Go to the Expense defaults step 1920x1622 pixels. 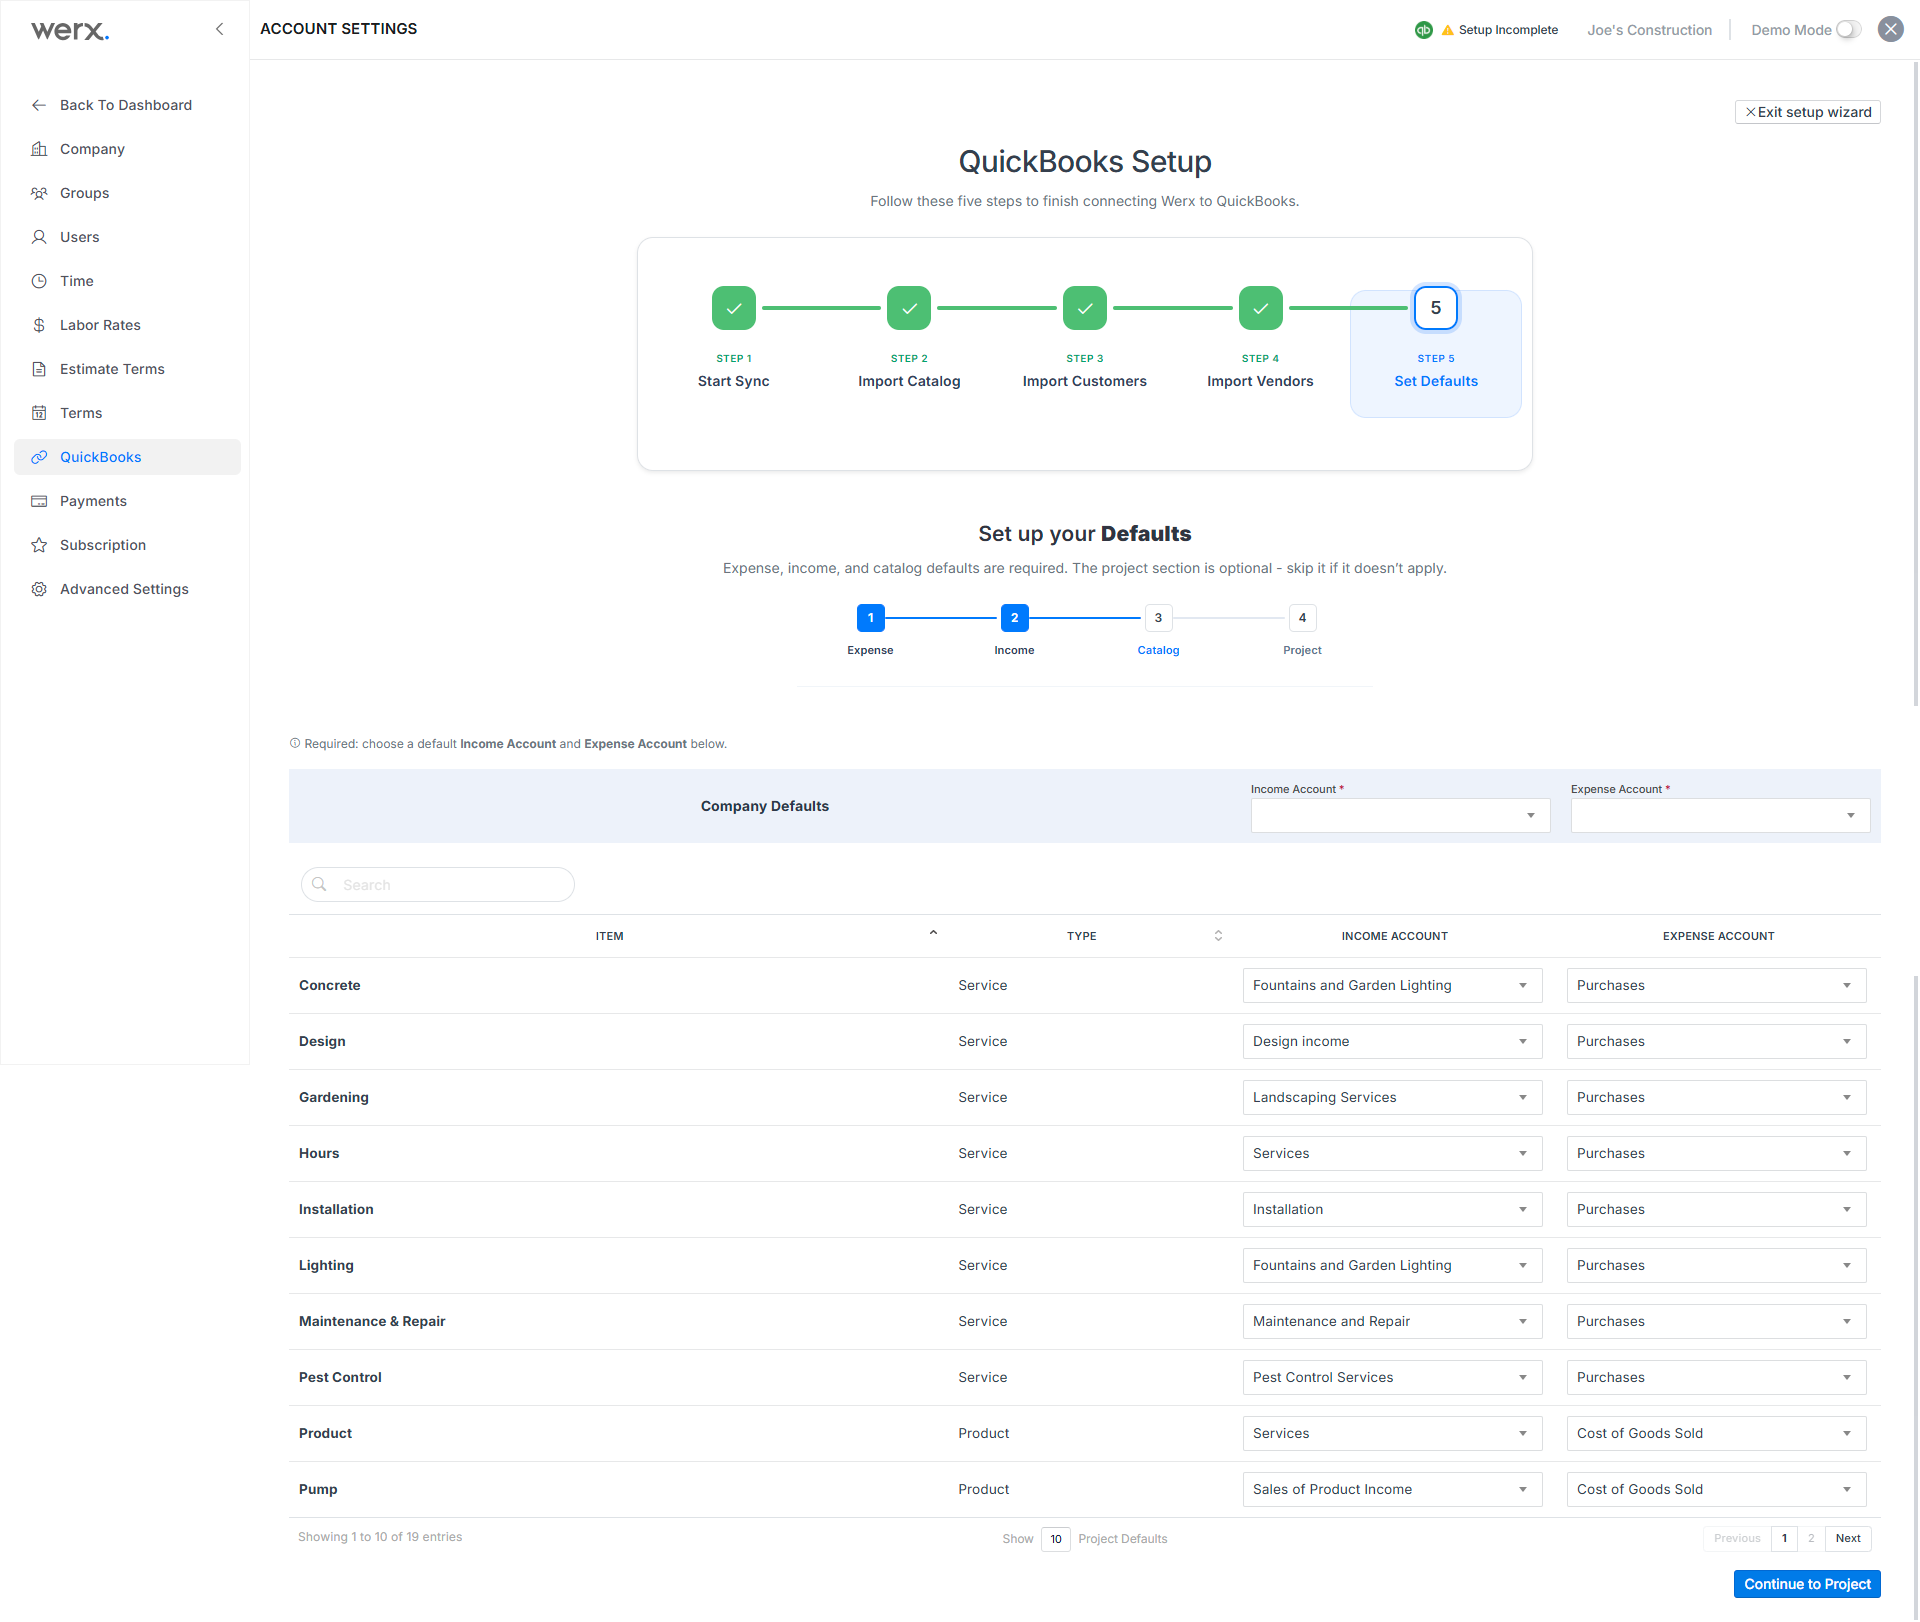coord(871,618)
